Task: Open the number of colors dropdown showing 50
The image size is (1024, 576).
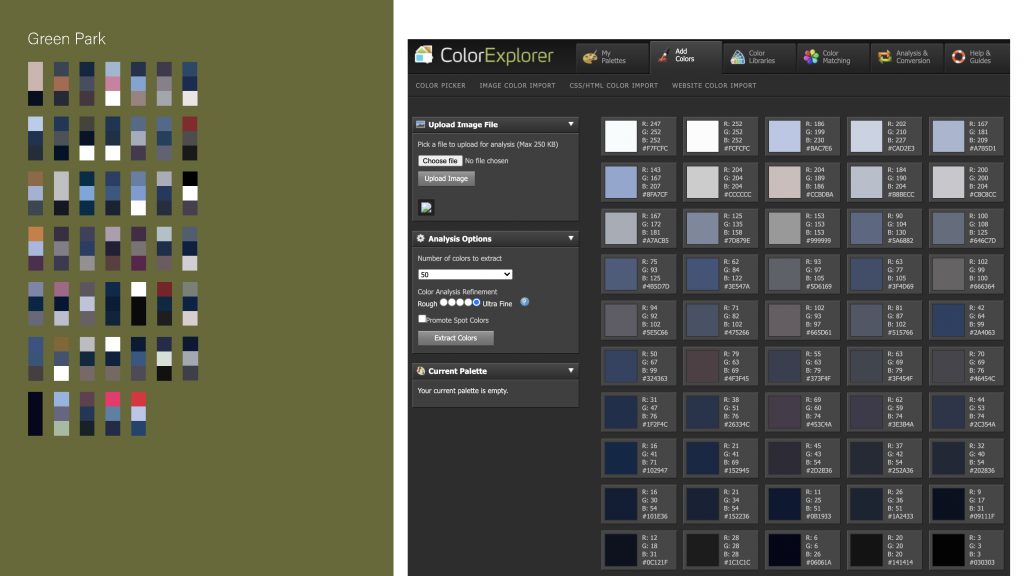Action: [x=465, y=274]
